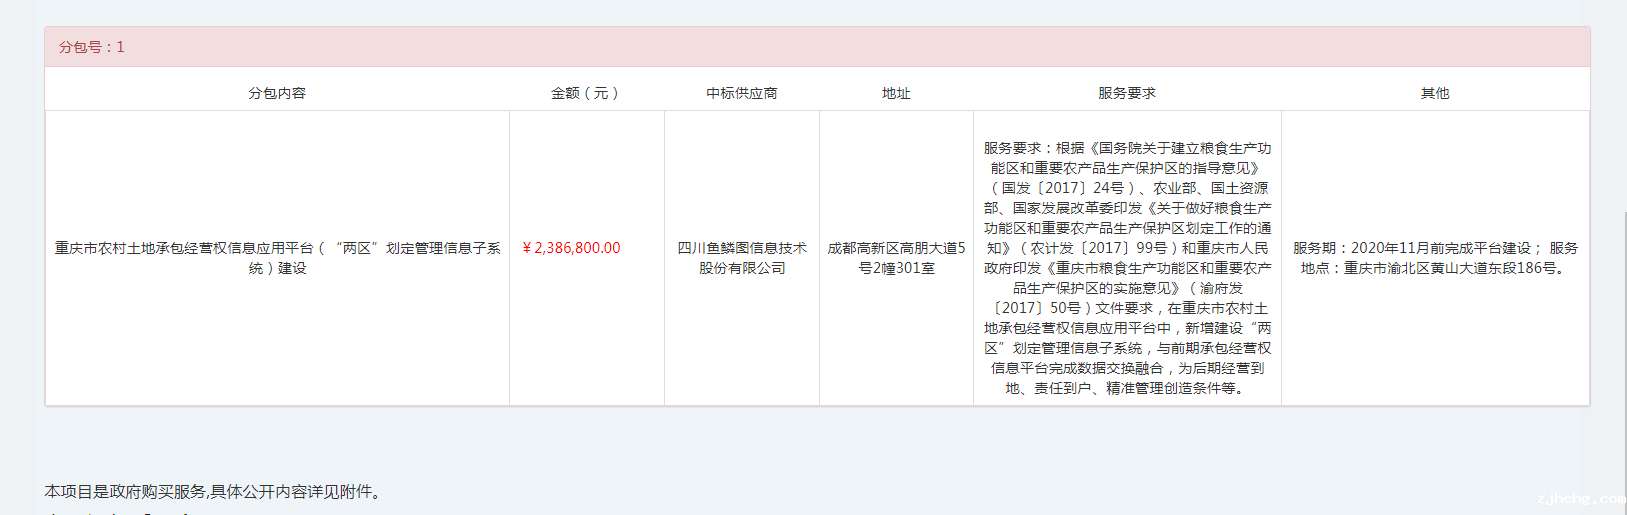Click the 金额（元）column header
1627x515 pixels.
[586, 93]
